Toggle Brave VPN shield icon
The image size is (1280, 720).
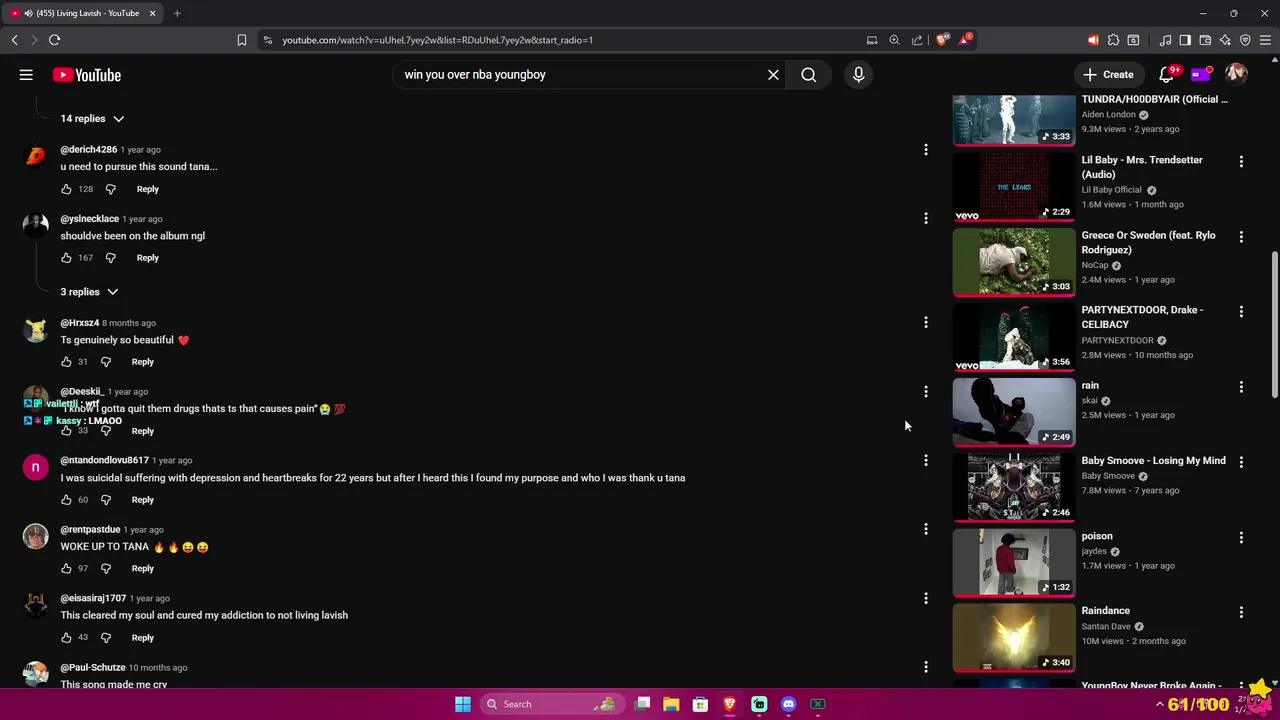(1245, 40)
